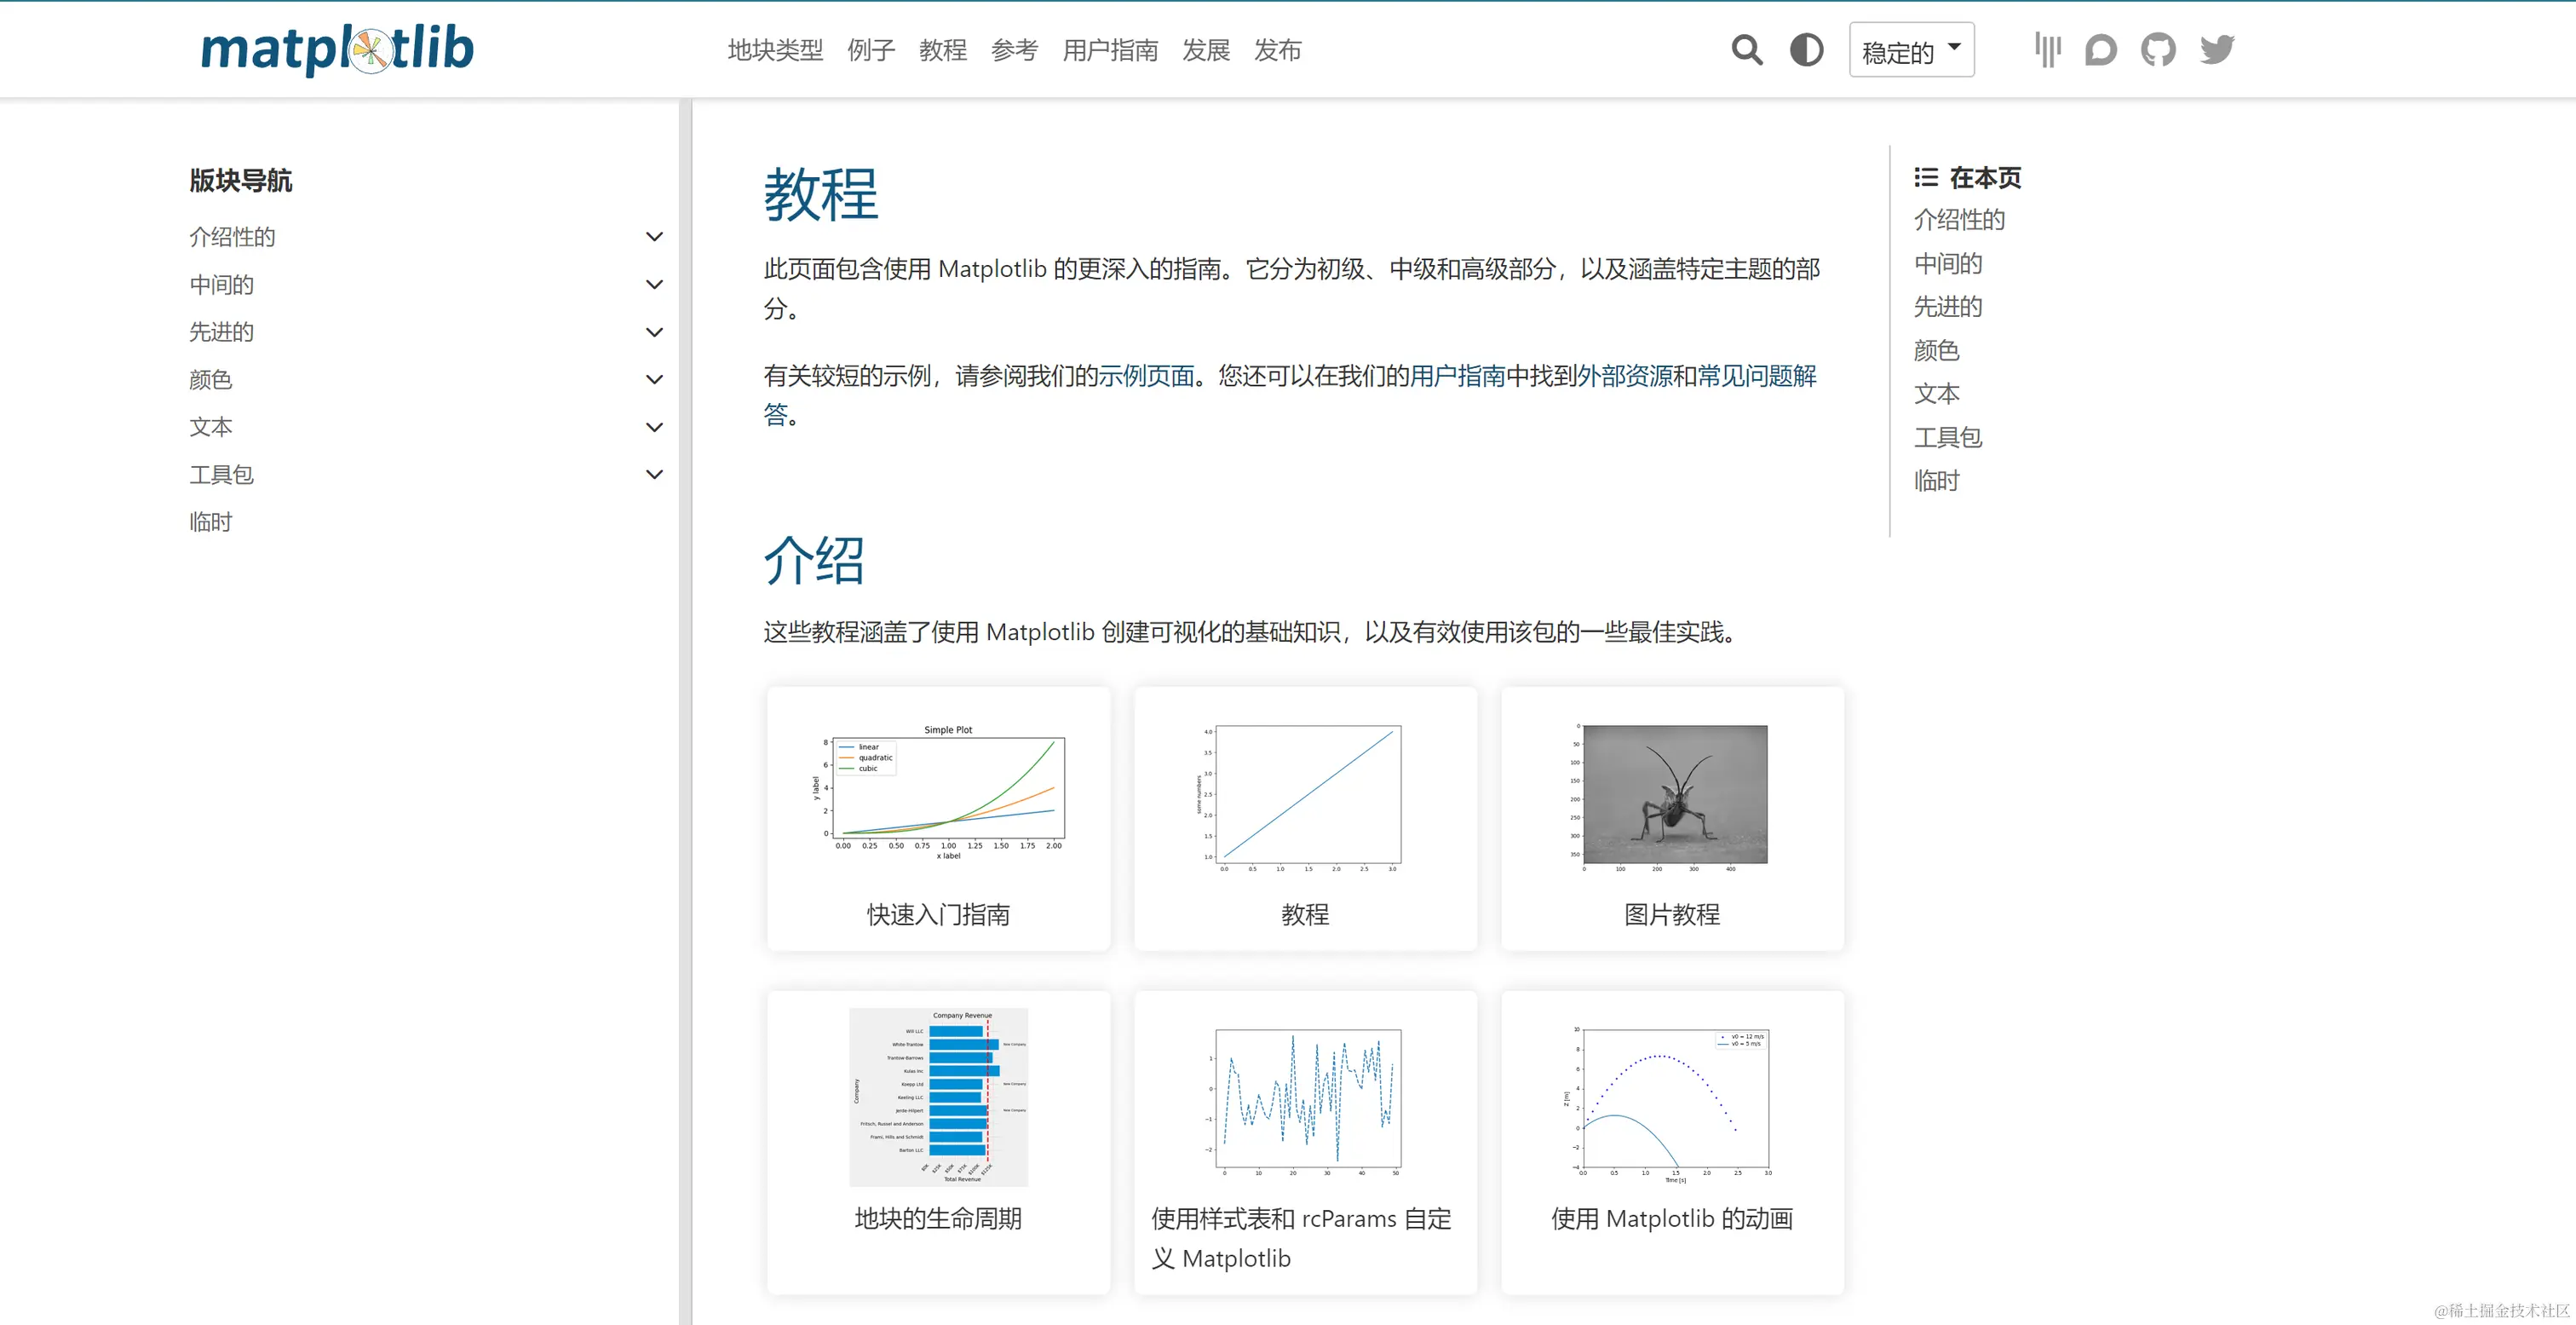
Task: Expand the 介绍性的 sidebar section
Action: pos(654,236)
